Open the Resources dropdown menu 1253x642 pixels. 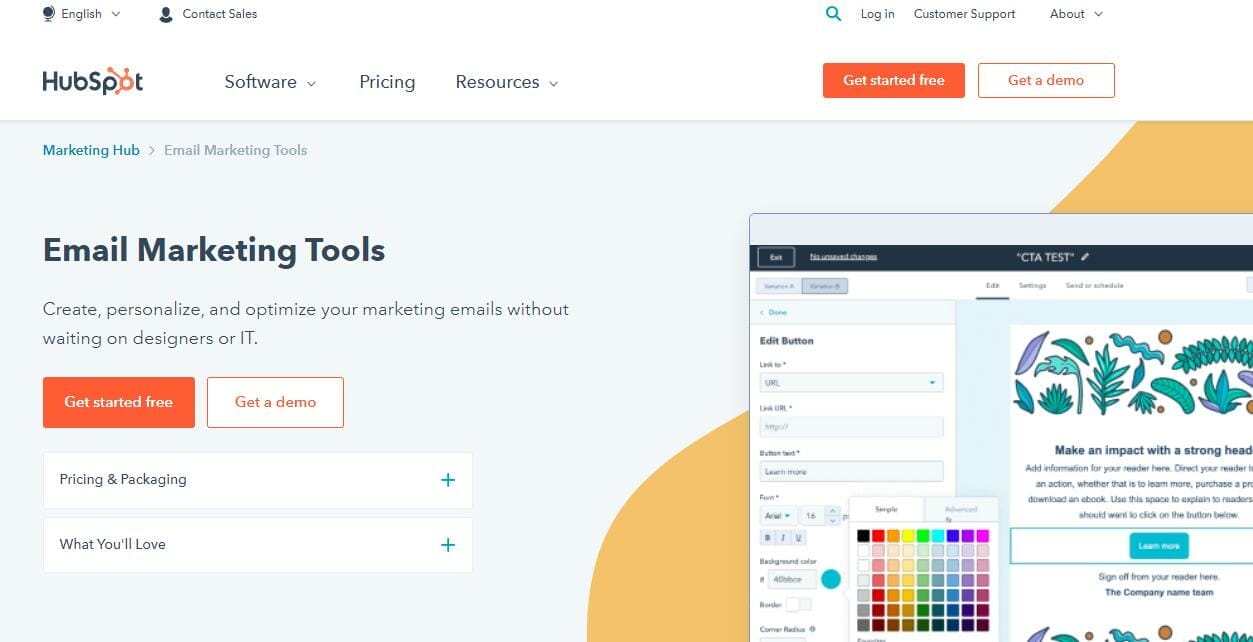507,82
